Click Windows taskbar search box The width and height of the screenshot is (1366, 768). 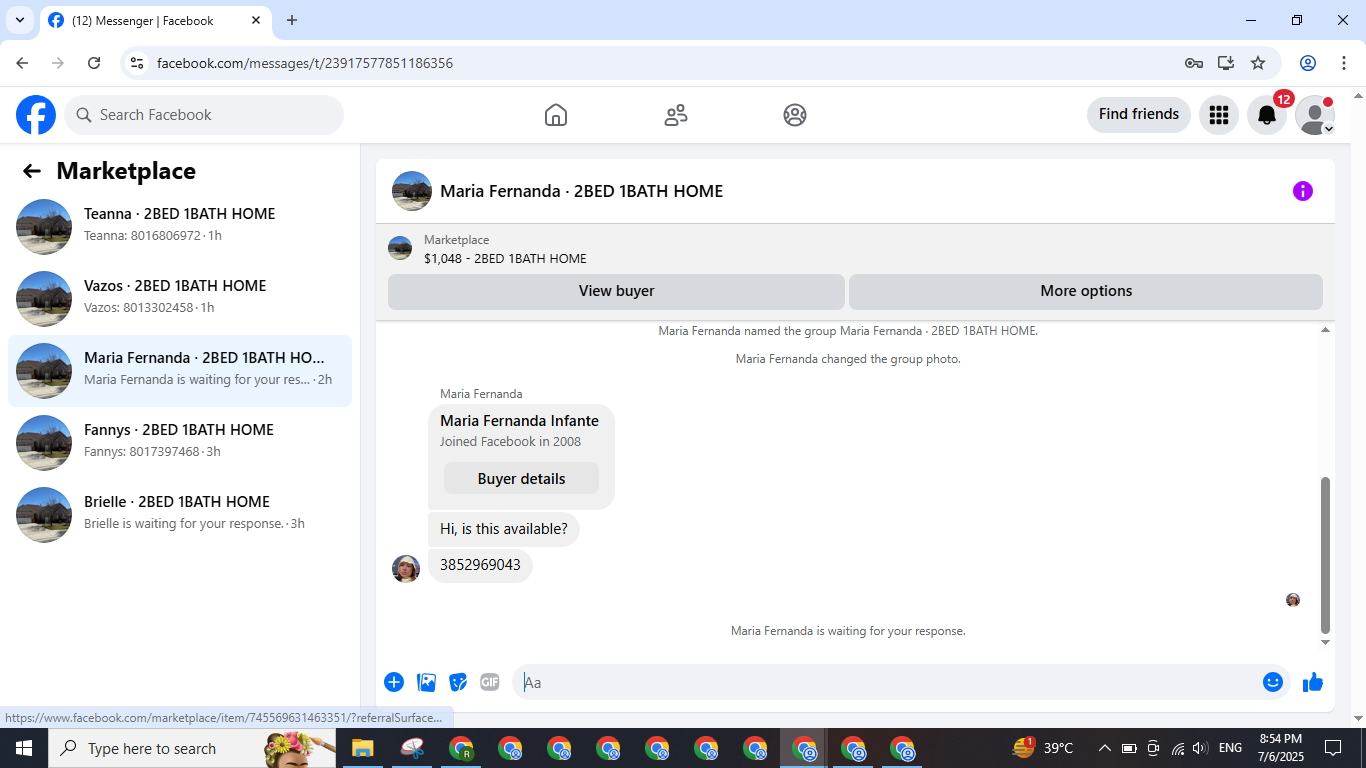[192, 748]
